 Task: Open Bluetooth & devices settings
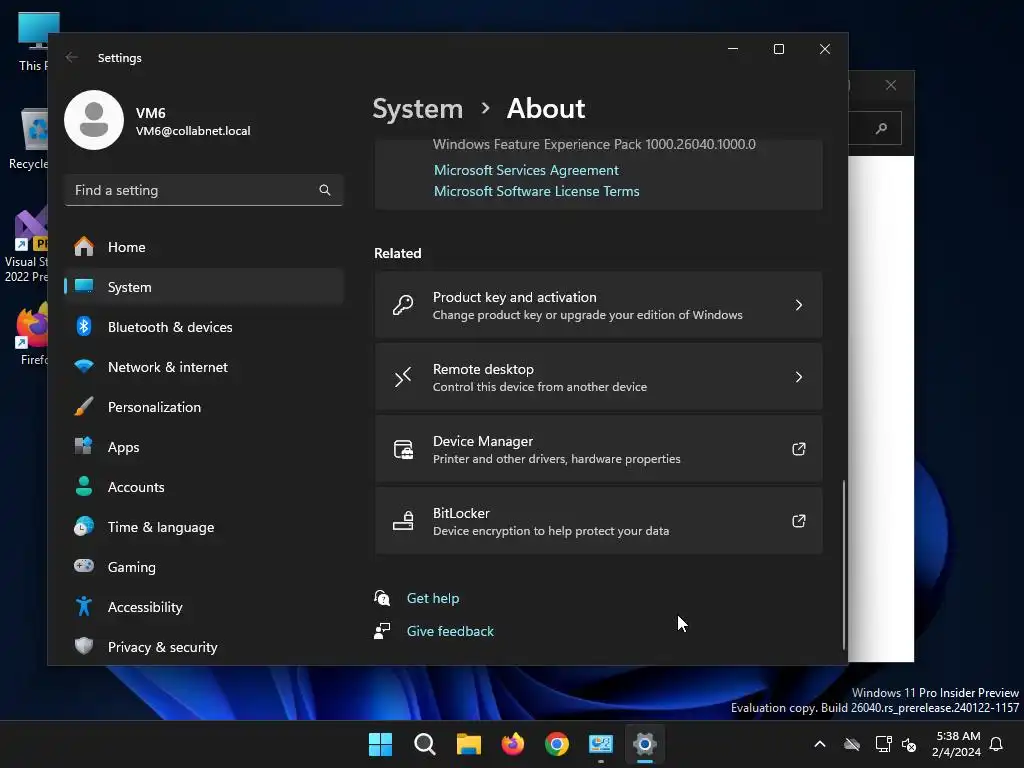point(204,327)
